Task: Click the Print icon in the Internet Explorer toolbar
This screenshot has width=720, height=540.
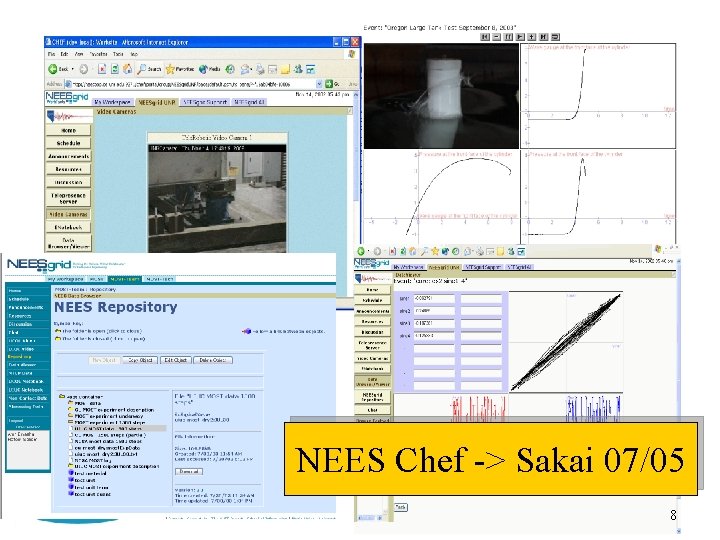Action: point(260,69)
